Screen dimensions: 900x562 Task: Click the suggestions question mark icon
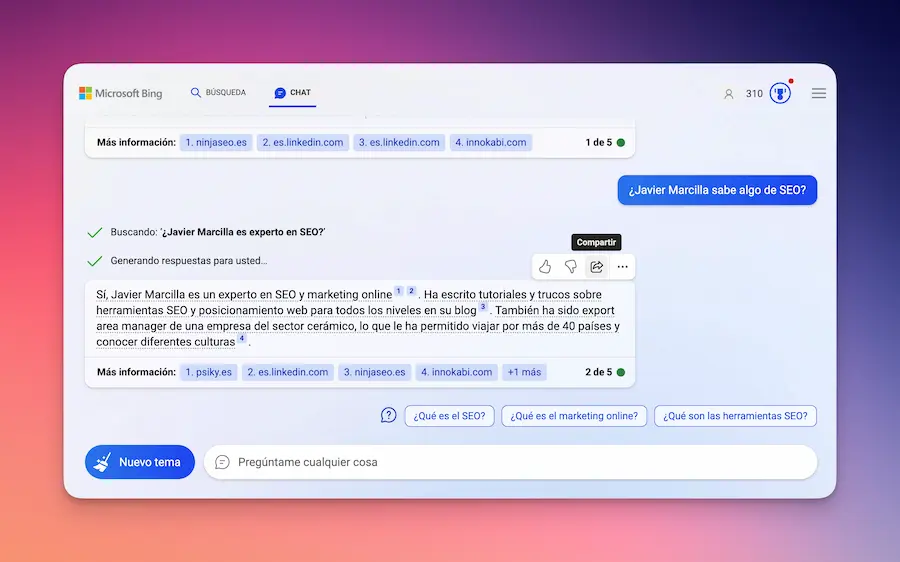click(389, 415)
